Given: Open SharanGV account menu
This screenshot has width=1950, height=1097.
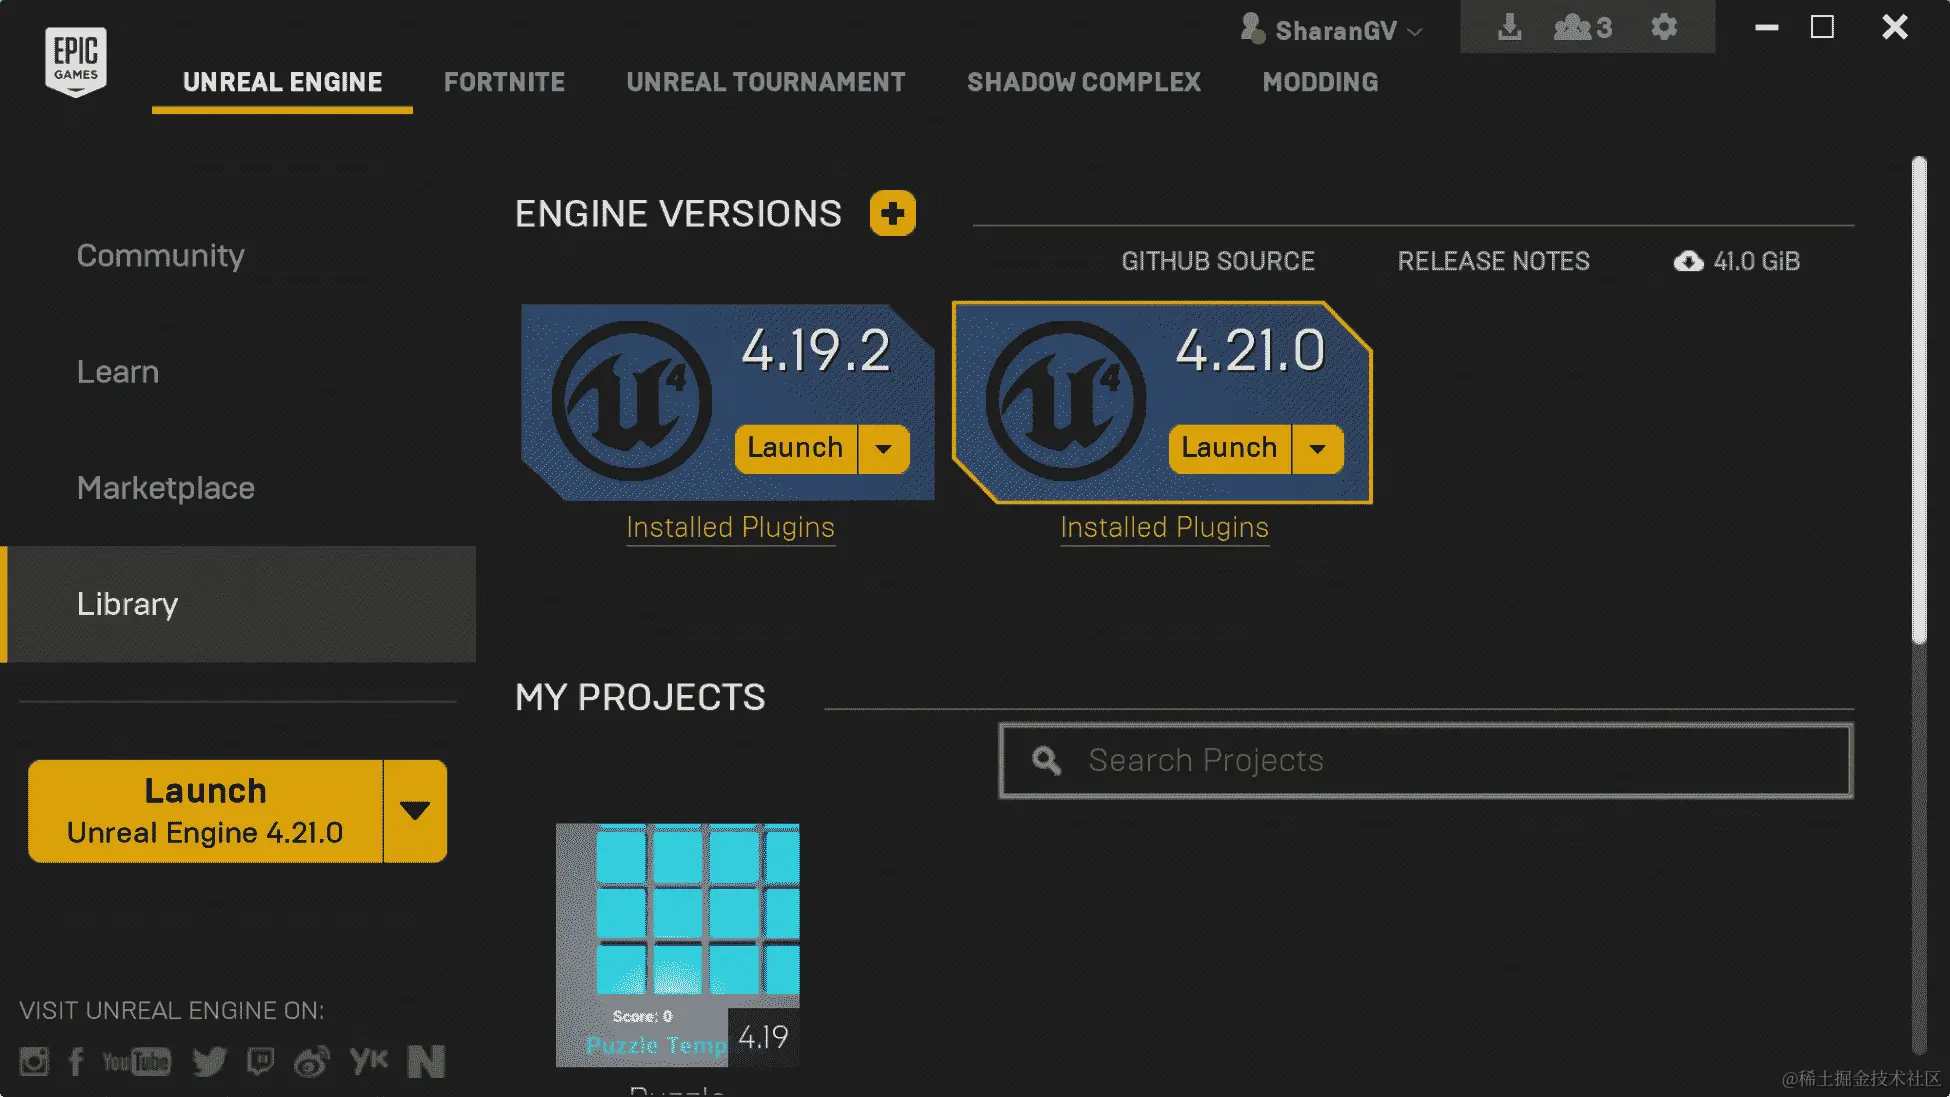Looking at the screenshot, I should pyautogui.click(x=1333, y=31).
